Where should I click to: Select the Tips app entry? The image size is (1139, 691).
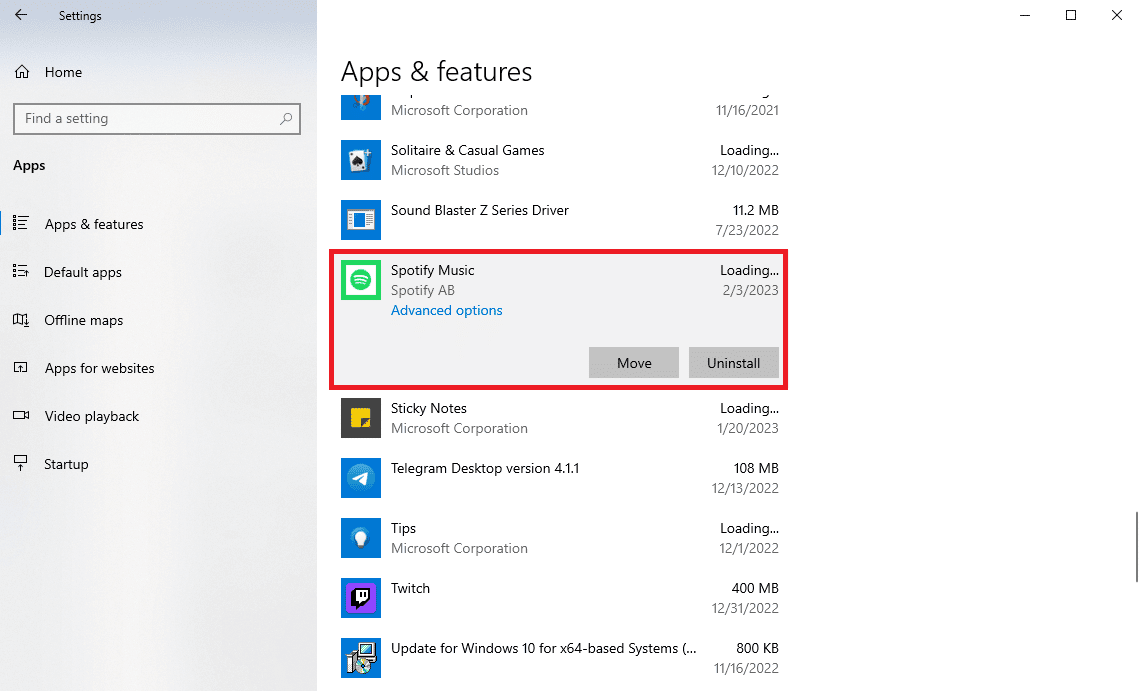pyautogui.click(x=559, y=538)
